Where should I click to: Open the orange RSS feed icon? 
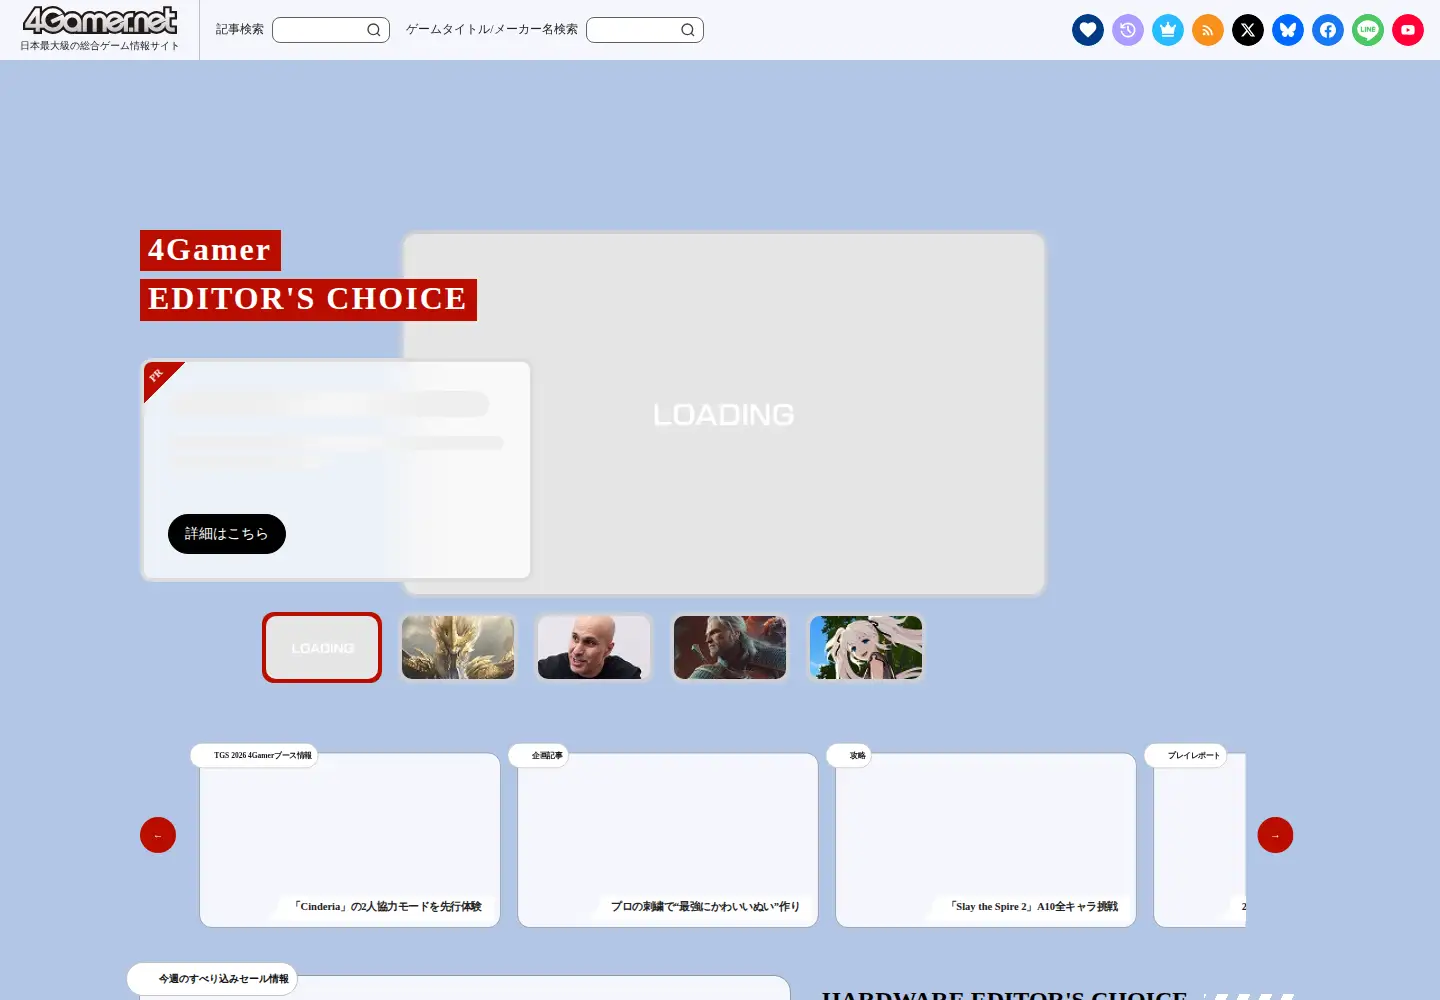1208,30
